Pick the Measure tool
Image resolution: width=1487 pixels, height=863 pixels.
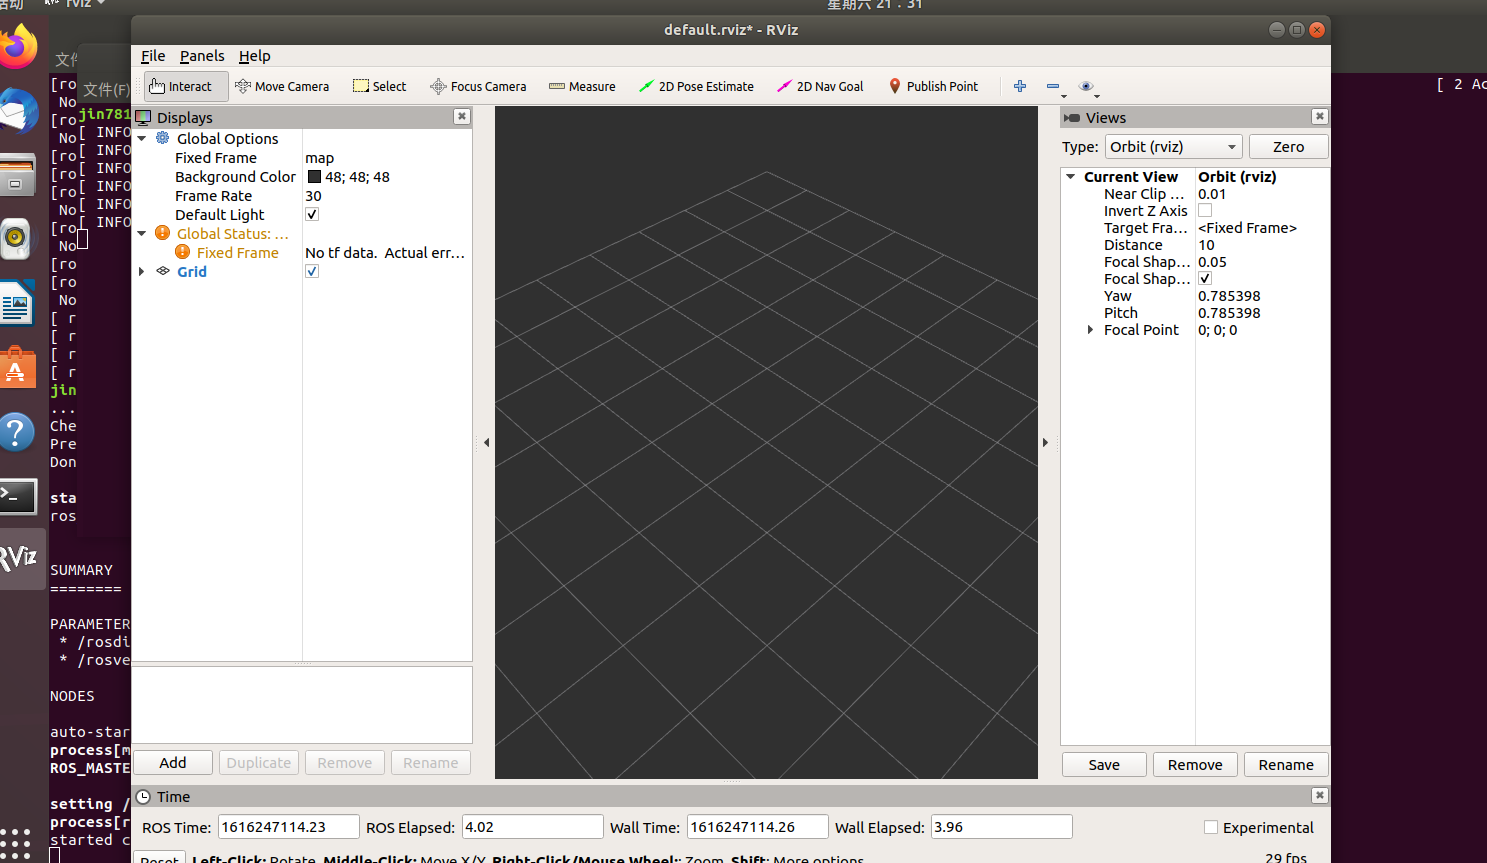click(582, 86)
